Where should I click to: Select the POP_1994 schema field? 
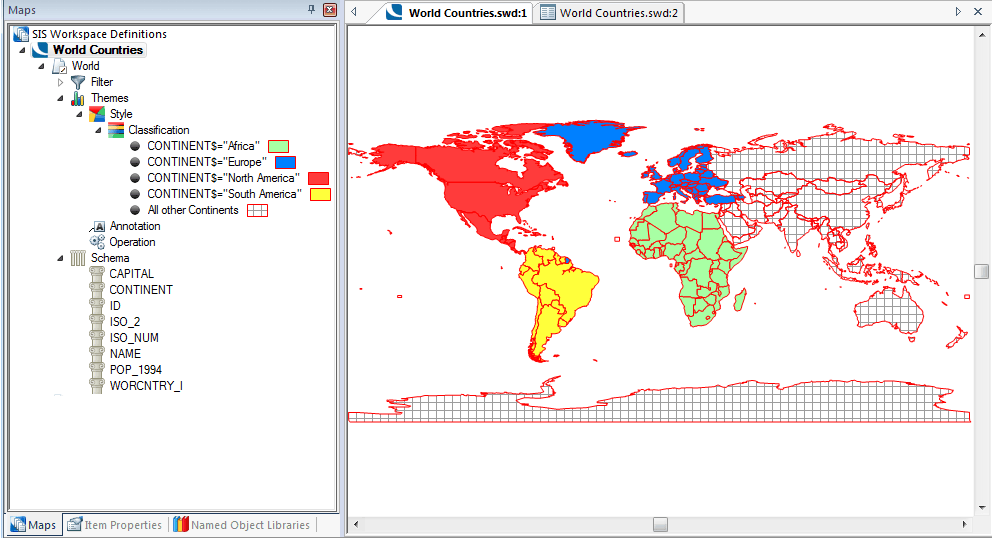[135, 370]
